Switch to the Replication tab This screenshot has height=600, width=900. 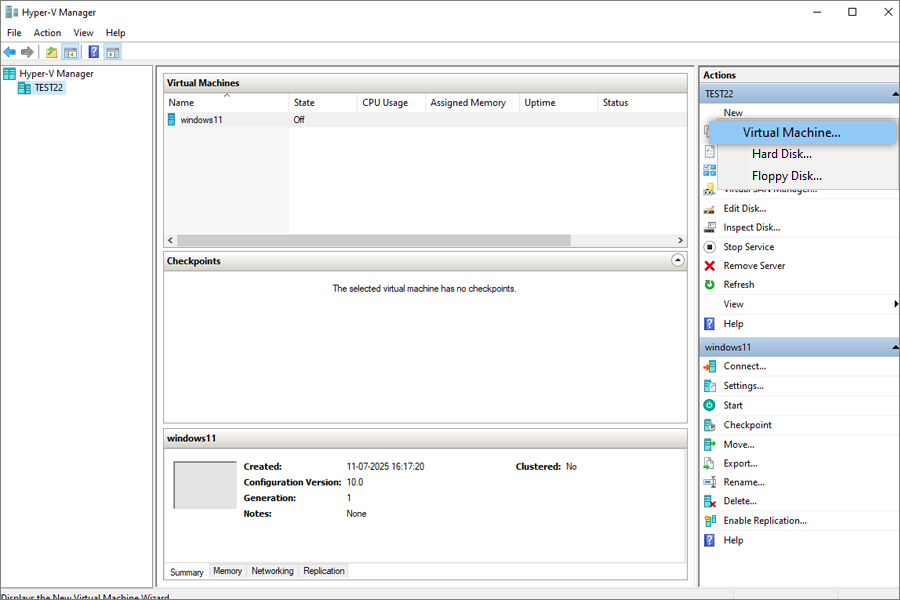tap(324, 571)
